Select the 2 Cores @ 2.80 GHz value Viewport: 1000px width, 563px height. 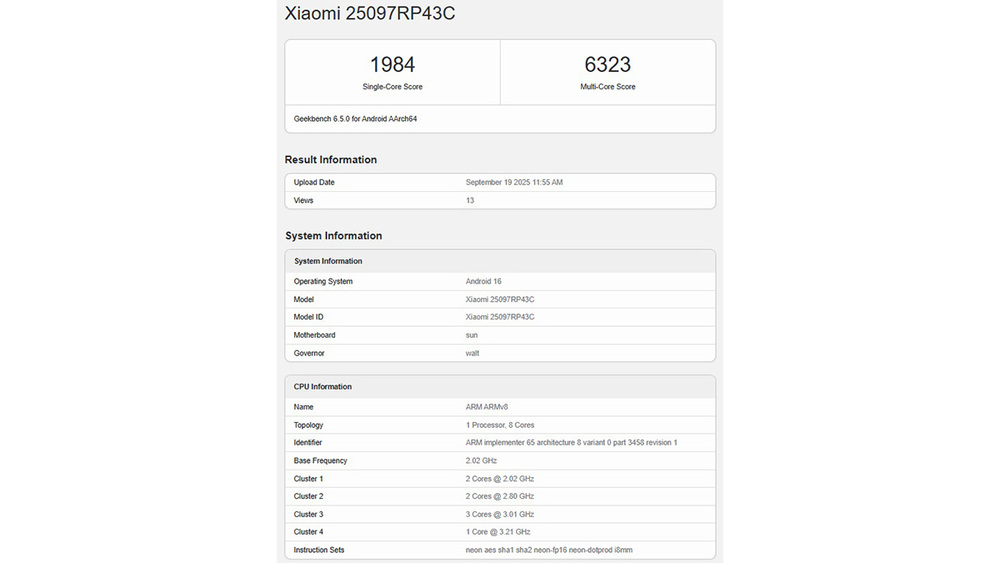coord(500,496)
